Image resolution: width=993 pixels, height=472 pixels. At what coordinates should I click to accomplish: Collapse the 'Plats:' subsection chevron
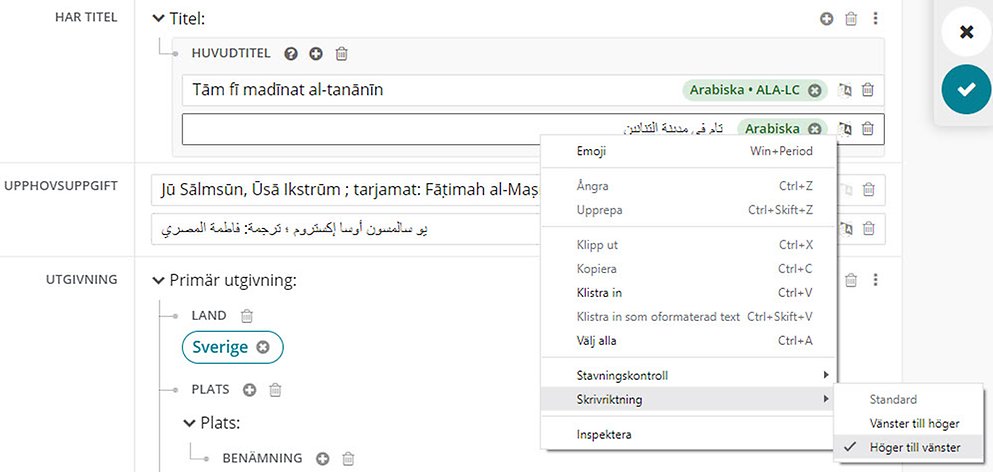click(189, 423)
